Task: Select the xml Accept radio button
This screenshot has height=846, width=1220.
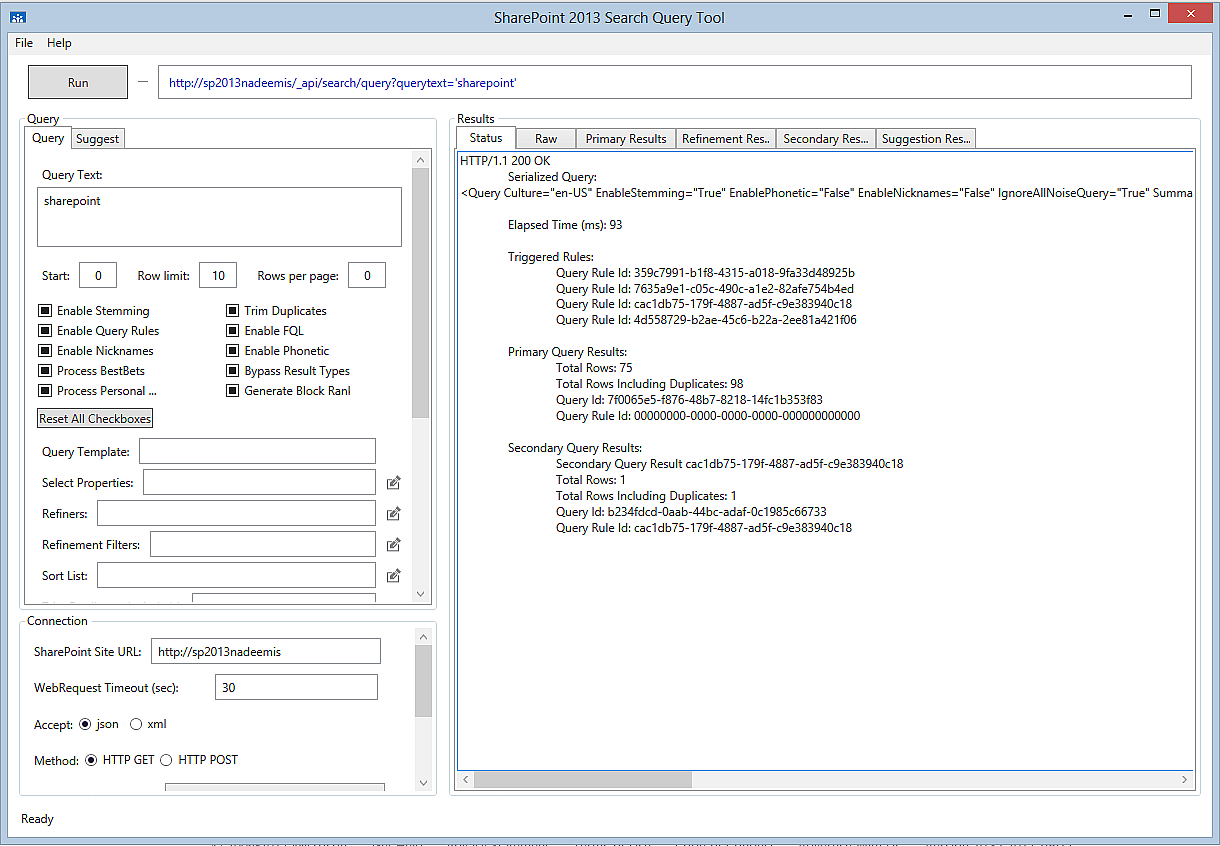Action: [x=137, y=724]
